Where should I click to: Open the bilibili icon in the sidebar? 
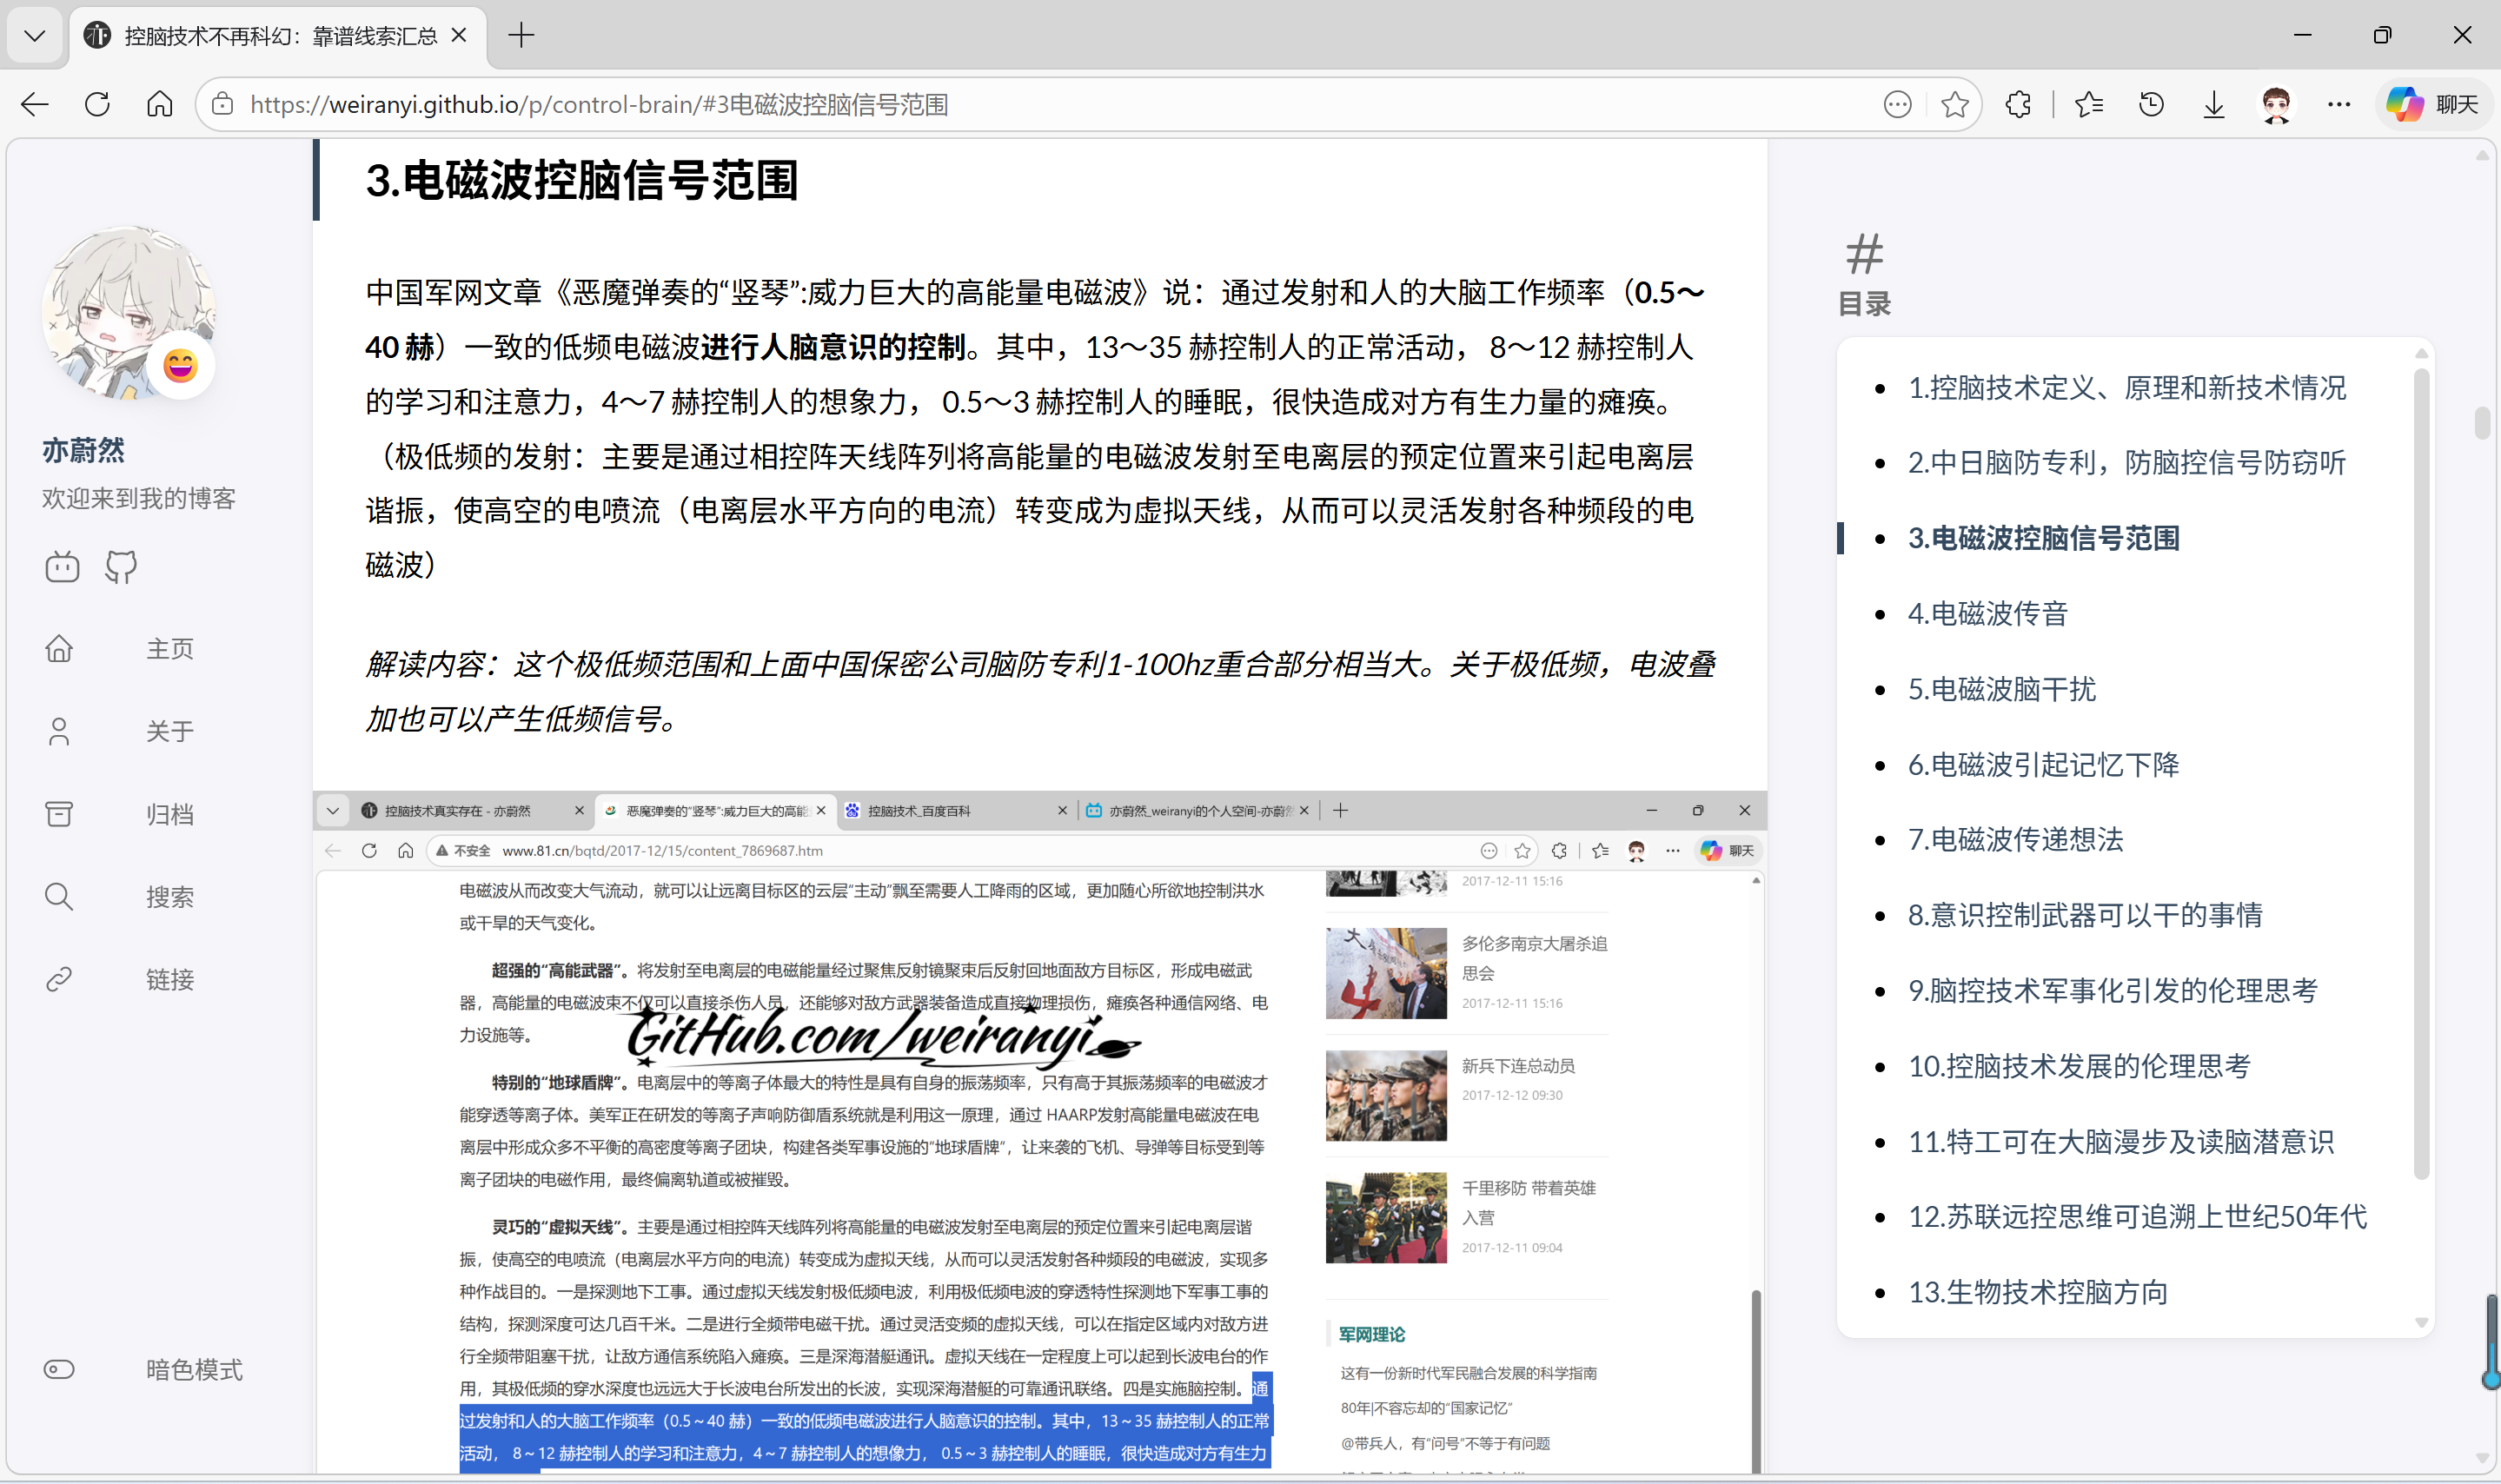61,566
